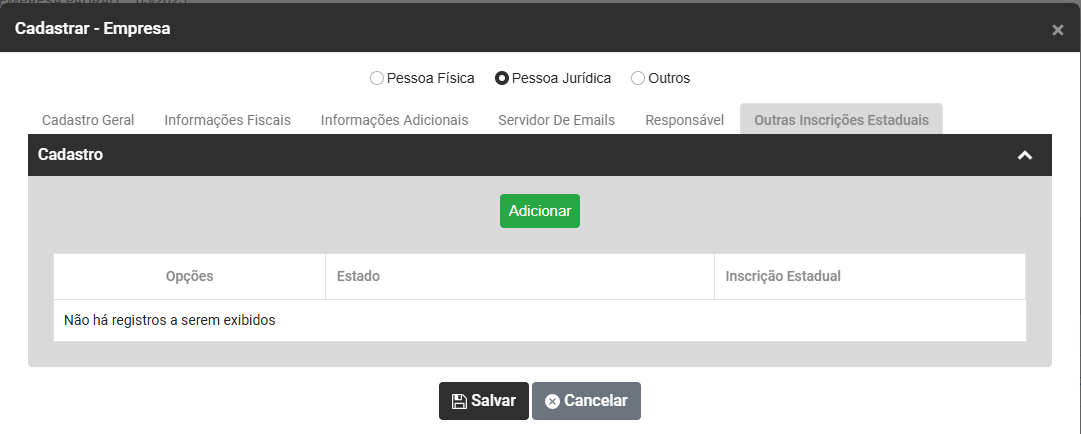Viewport: 1081px width, 434px height.
Task: Pick the Outros radio button
Action: 638,78
